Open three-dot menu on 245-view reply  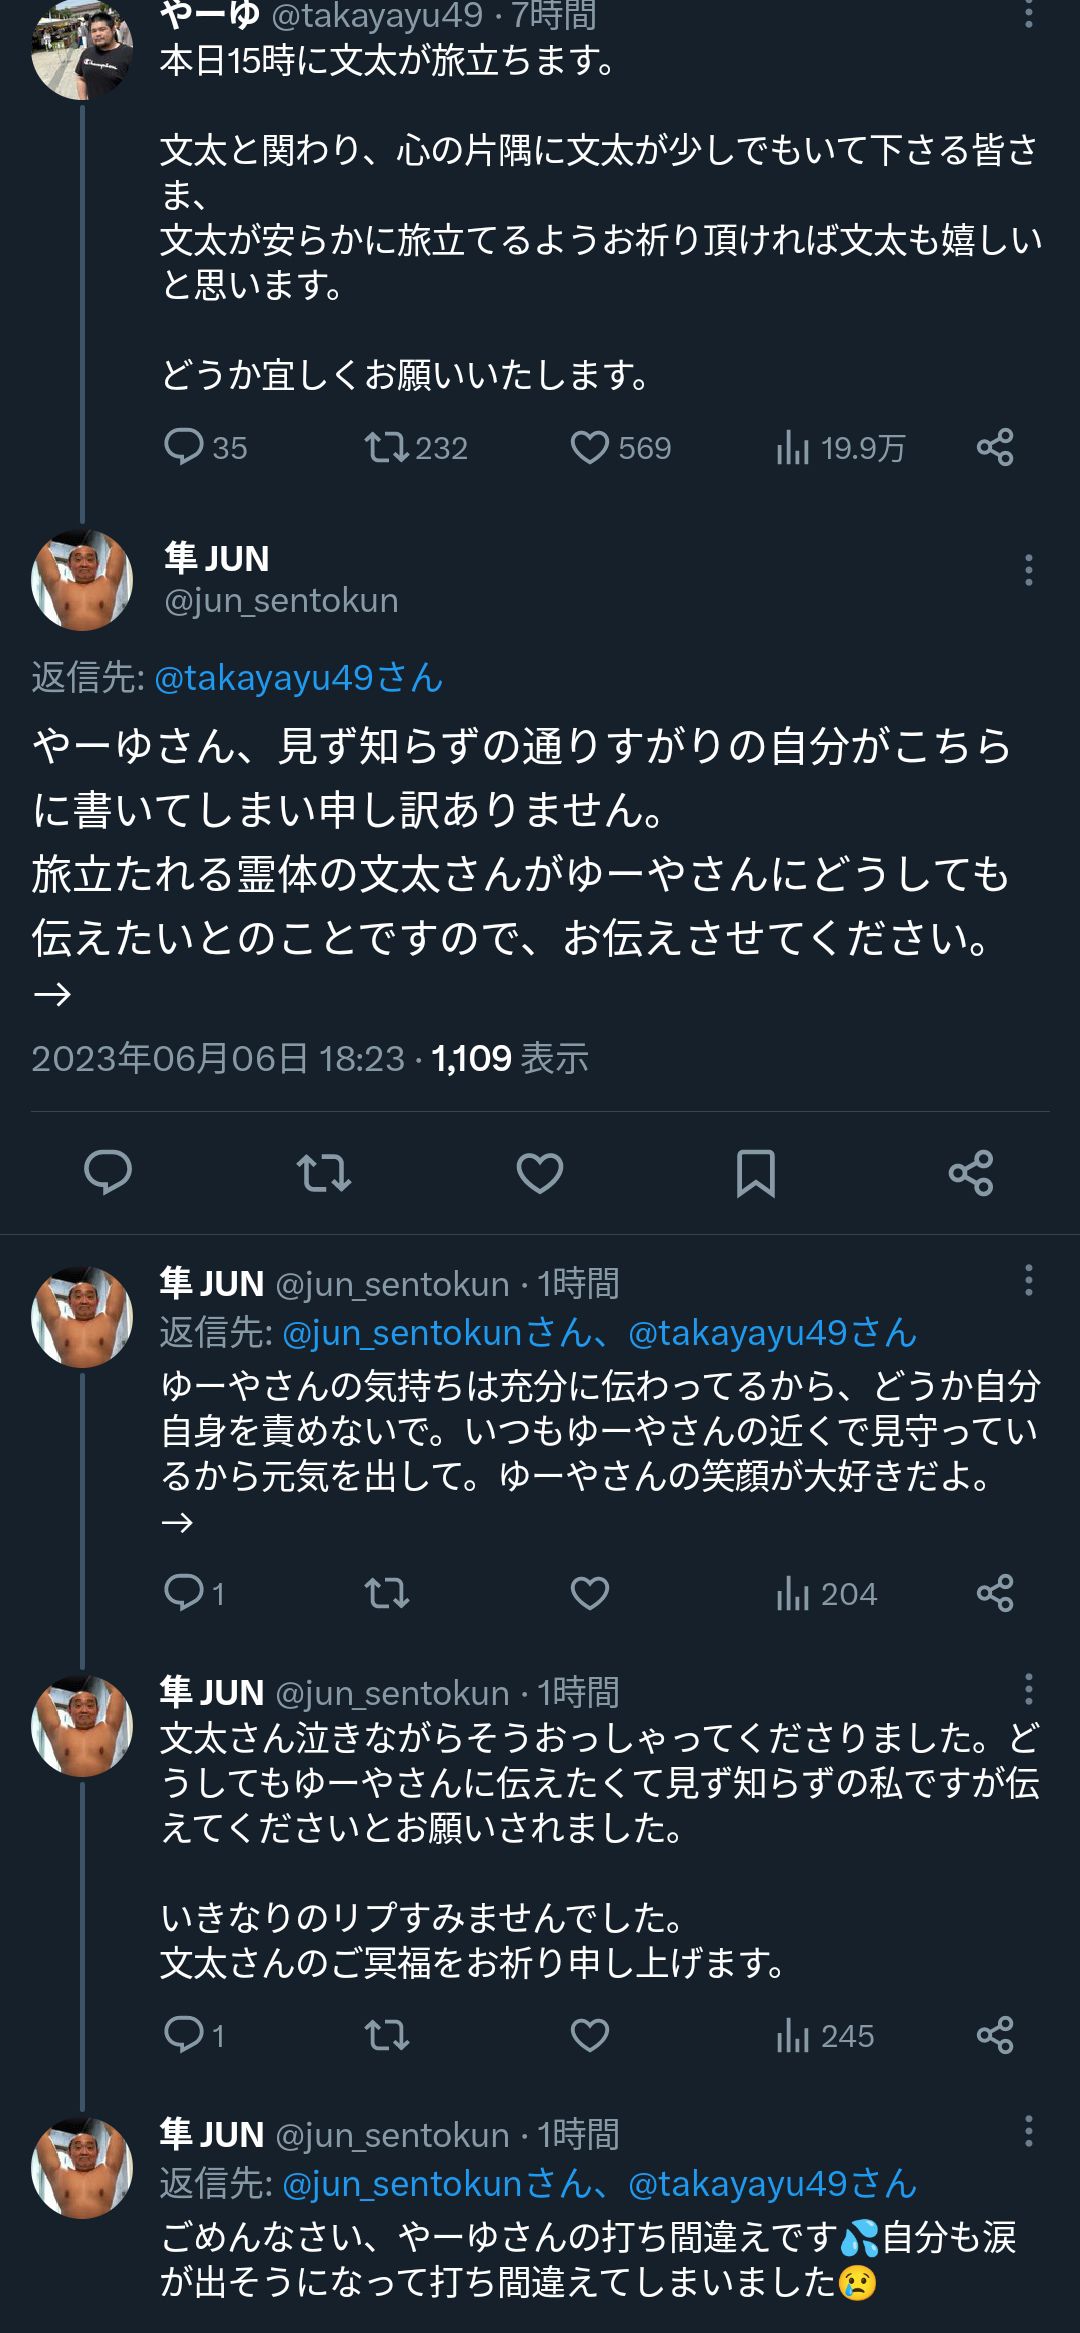(1028, 1690)
